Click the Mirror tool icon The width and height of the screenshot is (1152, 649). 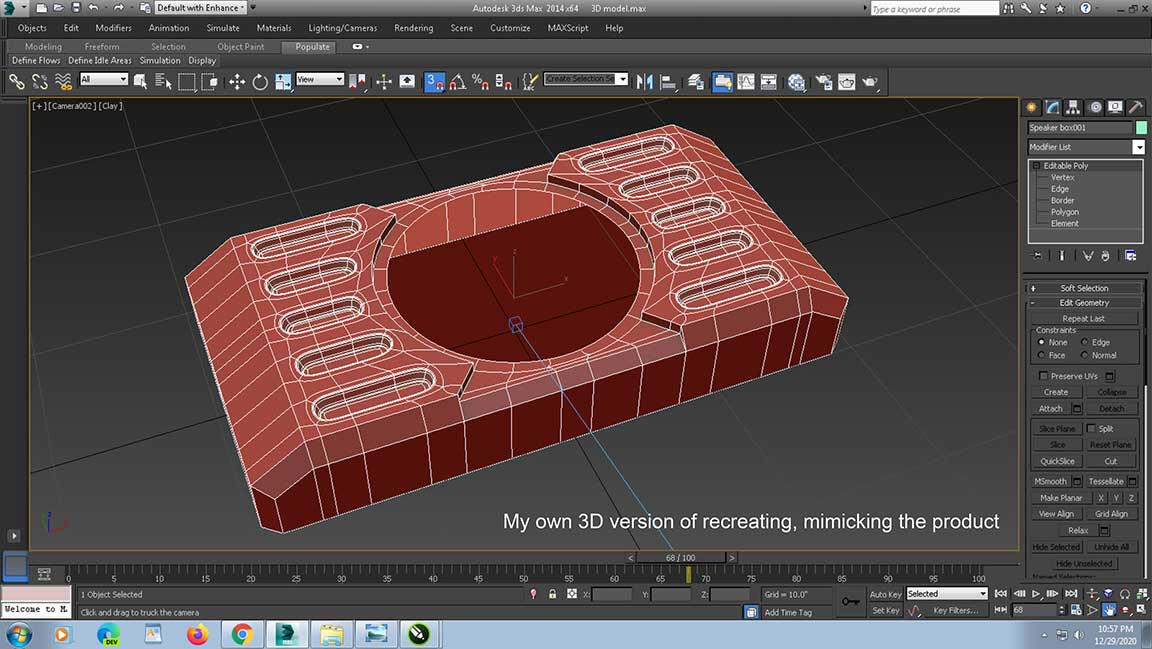(x=645, y=82)
